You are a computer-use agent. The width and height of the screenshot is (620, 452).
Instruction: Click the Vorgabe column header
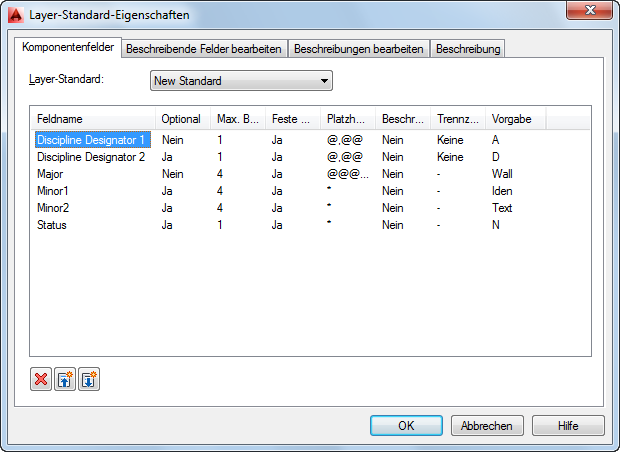(516, 119)
